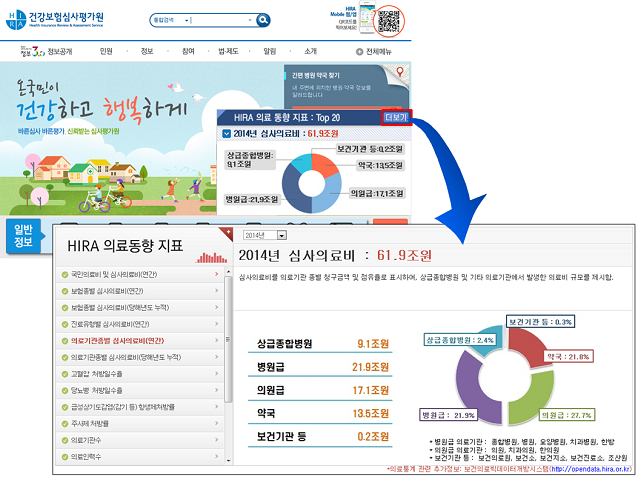
Task: Select the 일반정보 tab
Action: pyautogui.click(x=22, y=234)
